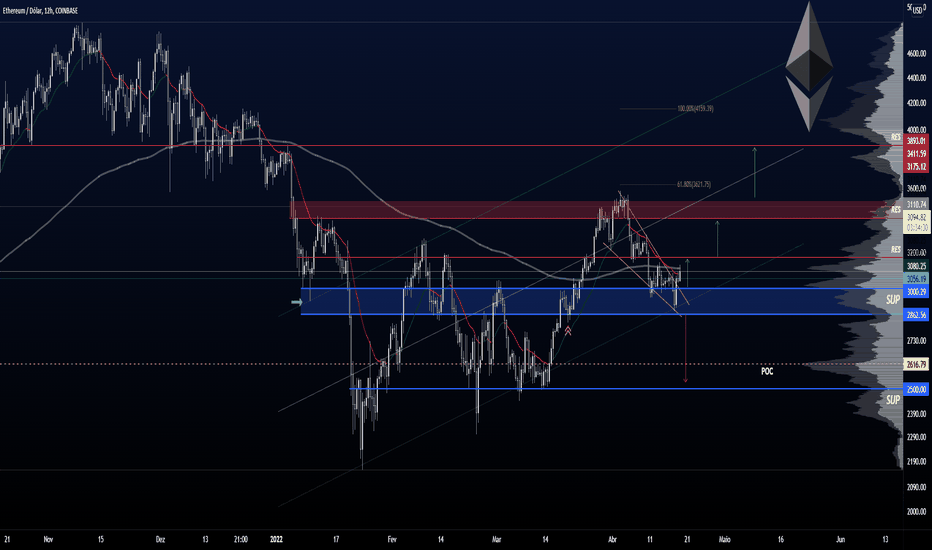This screenshot has height=550, width=932.
Task: Click 4600.00 on the price scale
Action: click(x=917, y=54)
